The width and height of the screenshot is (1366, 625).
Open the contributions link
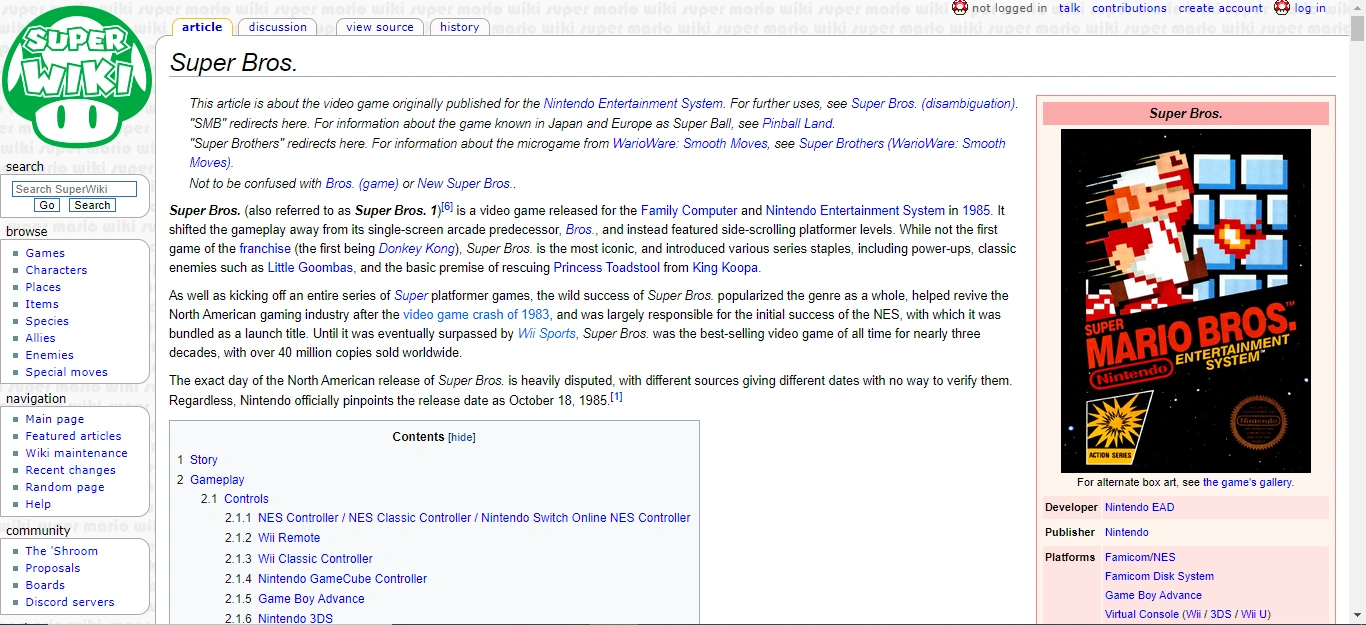point(1129,8)
